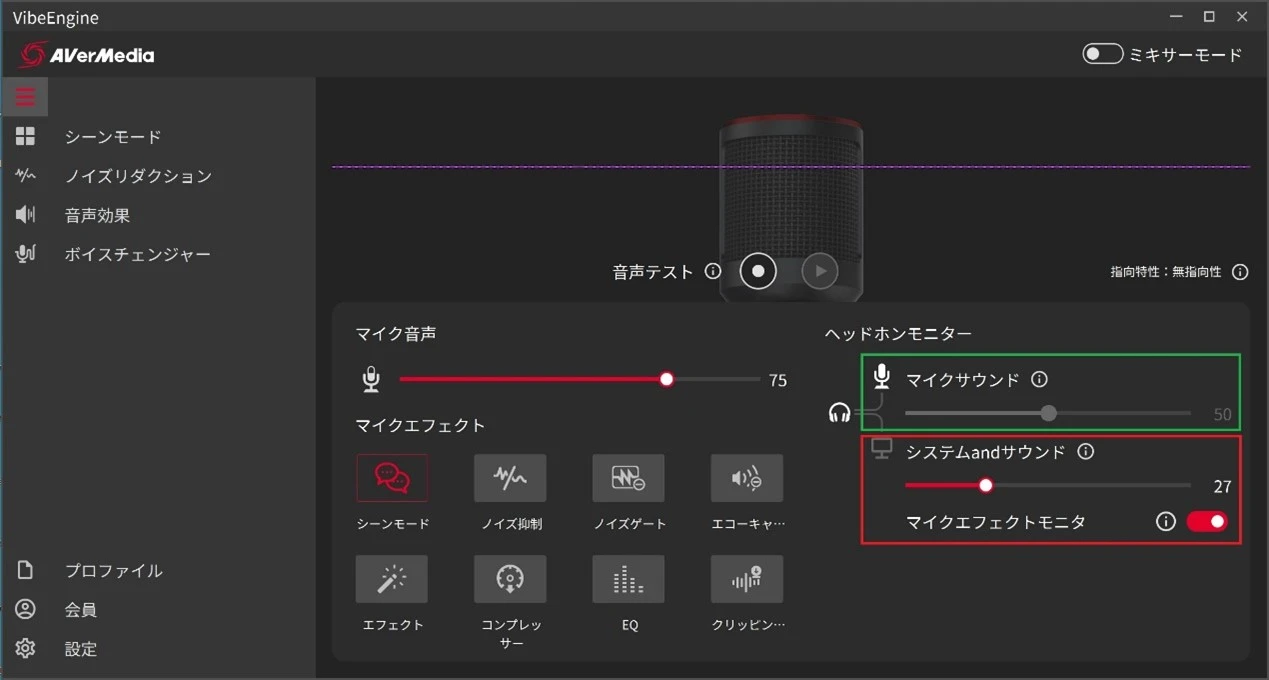Open the Profile (プロファイル) section
This screenshot has width=1269, height=680.
113,571
